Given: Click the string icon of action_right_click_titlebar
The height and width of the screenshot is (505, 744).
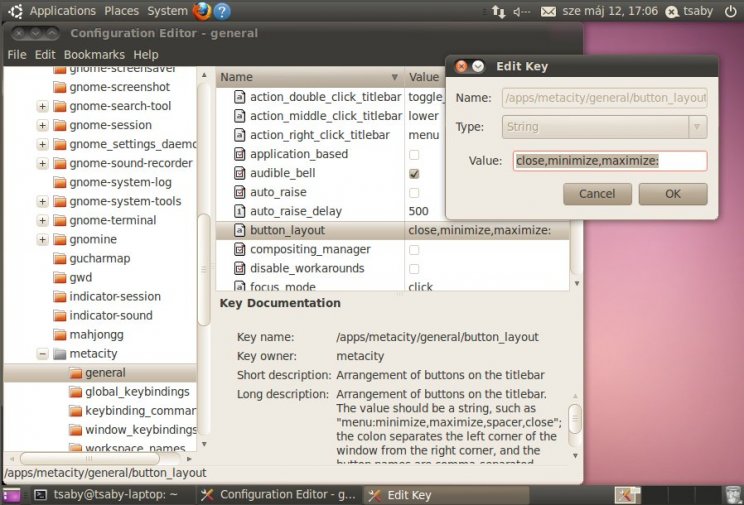Looking at the screenshot, I should coord(240,135).
